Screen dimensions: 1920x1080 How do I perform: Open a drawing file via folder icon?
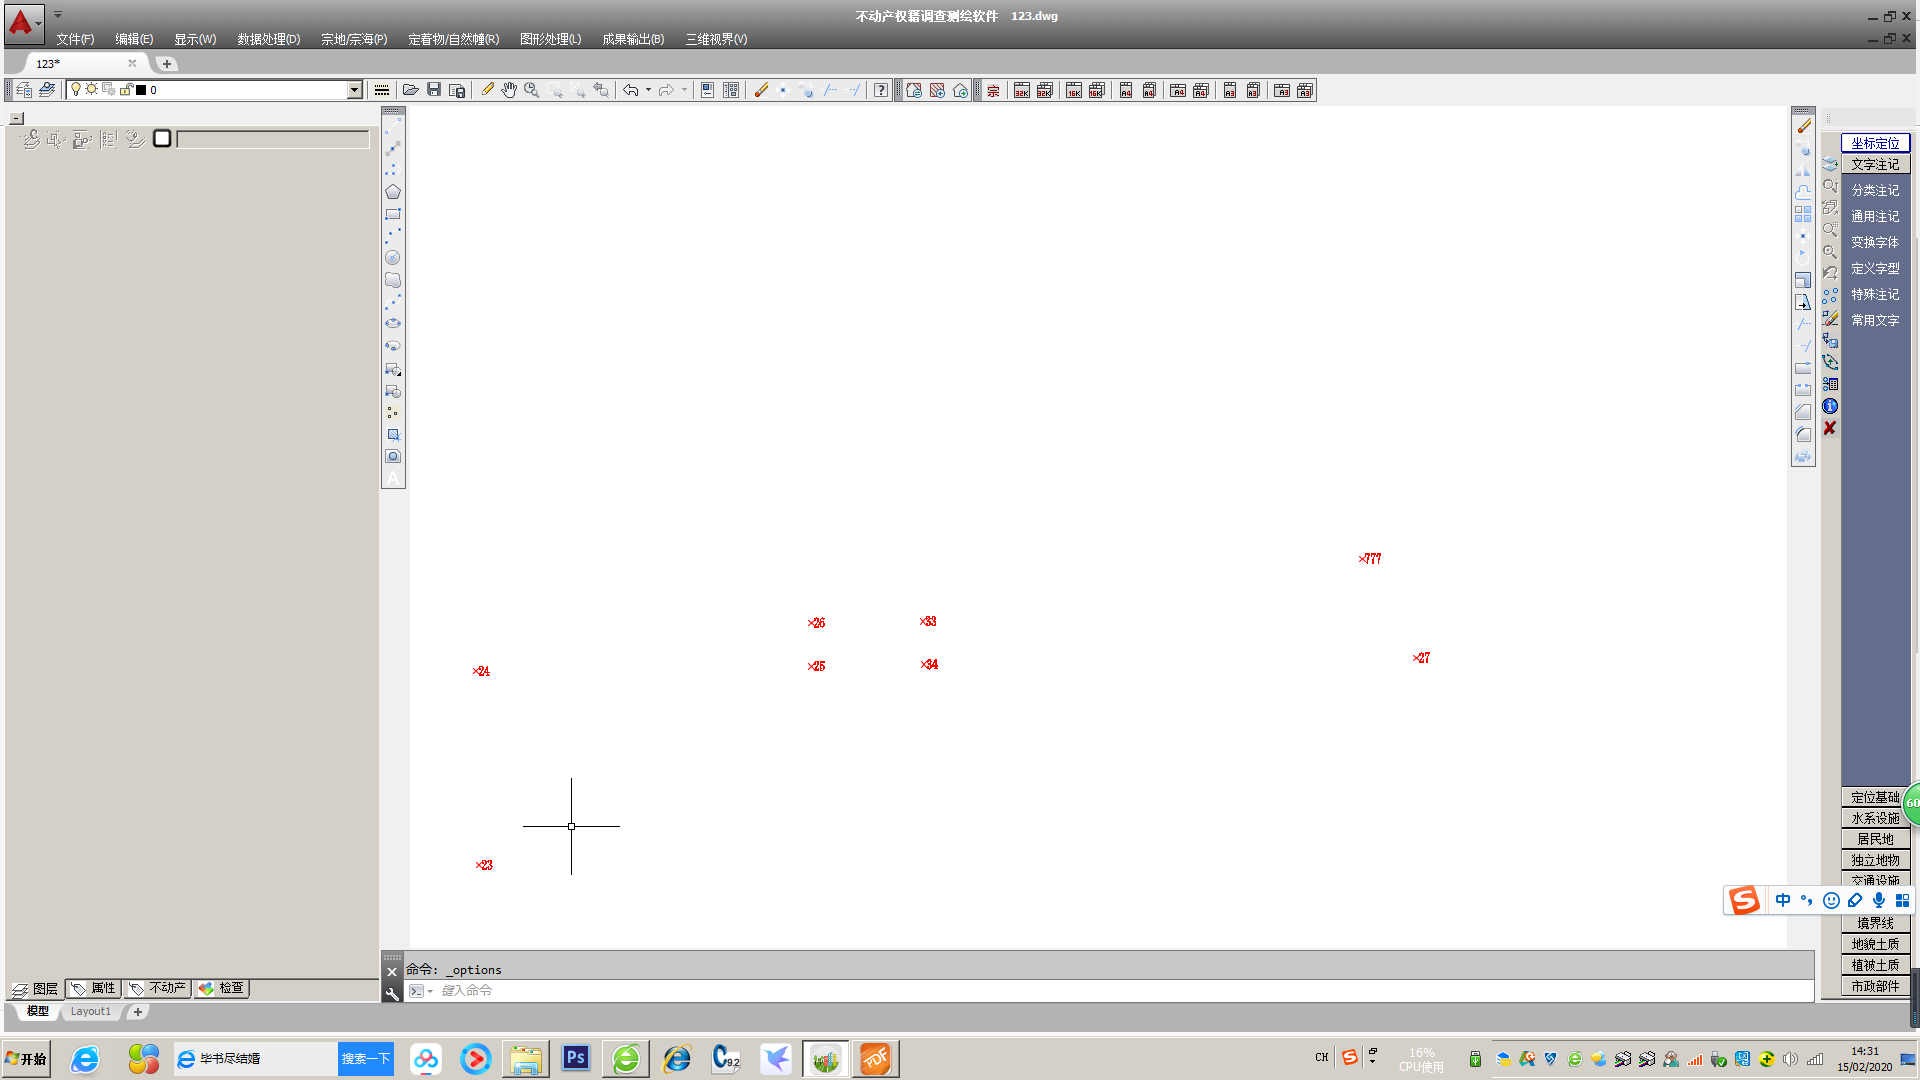410,90
